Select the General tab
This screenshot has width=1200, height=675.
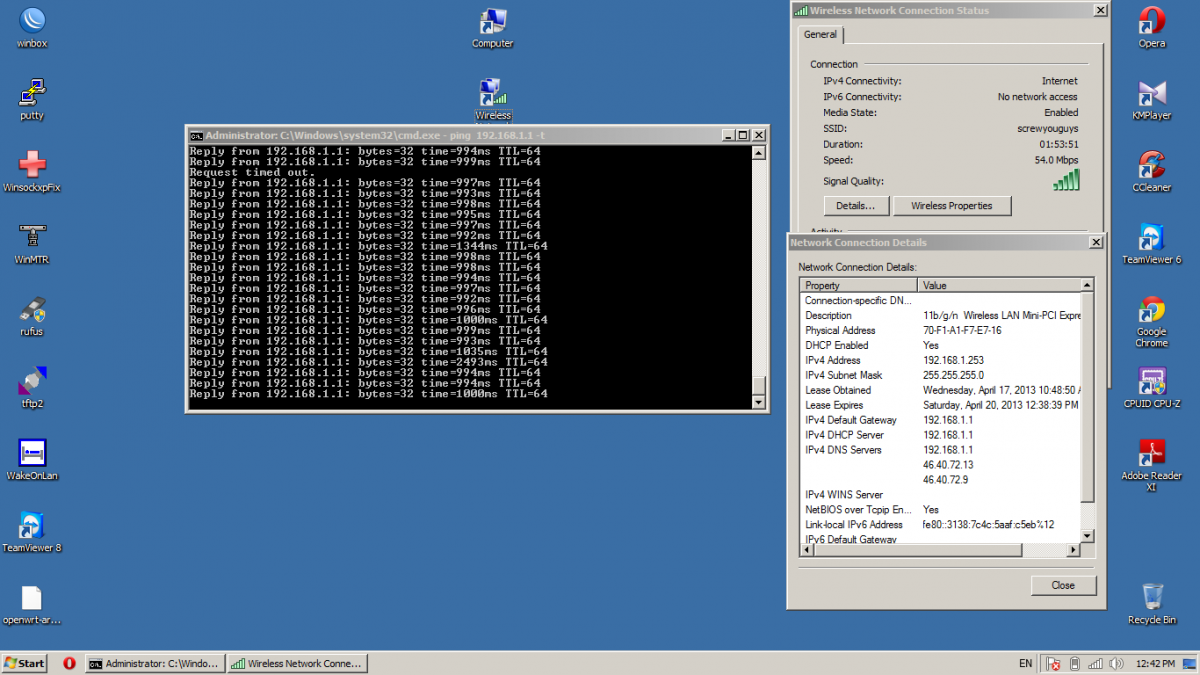[x=820, y=35]
